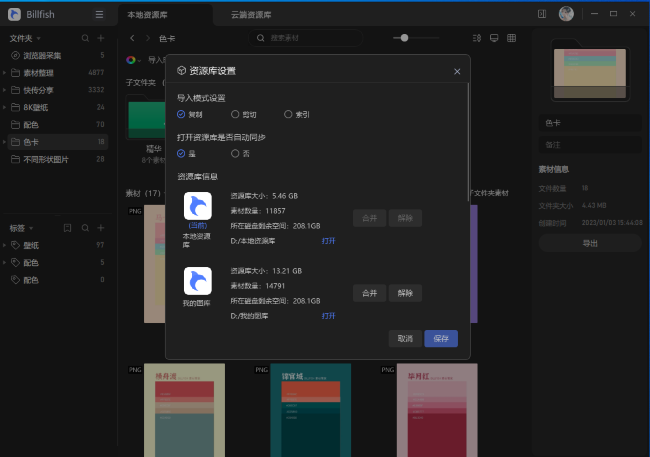Close the 资源库设置 dialog

click(x=457, y=72)
